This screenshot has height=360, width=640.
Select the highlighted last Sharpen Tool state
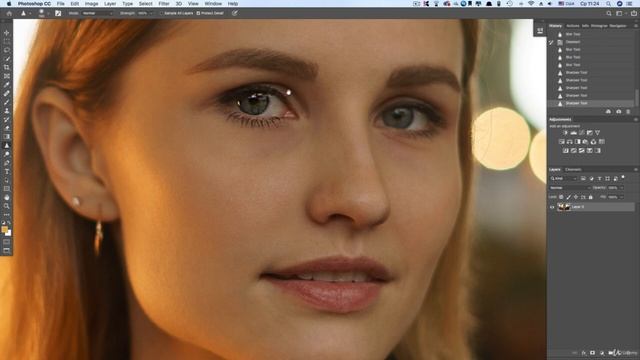[591, 103]
